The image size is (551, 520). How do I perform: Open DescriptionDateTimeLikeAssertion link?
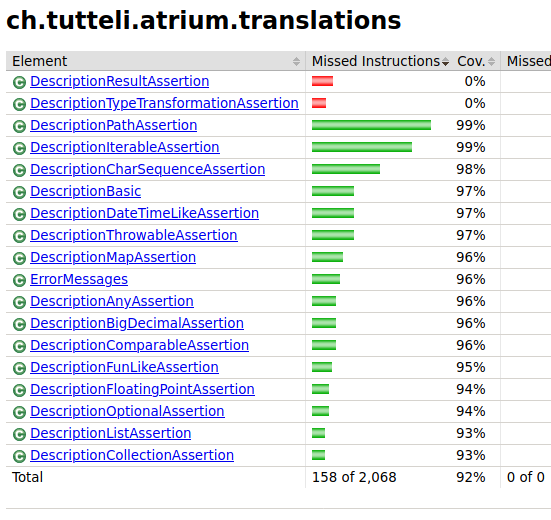[x=144, y=213]
